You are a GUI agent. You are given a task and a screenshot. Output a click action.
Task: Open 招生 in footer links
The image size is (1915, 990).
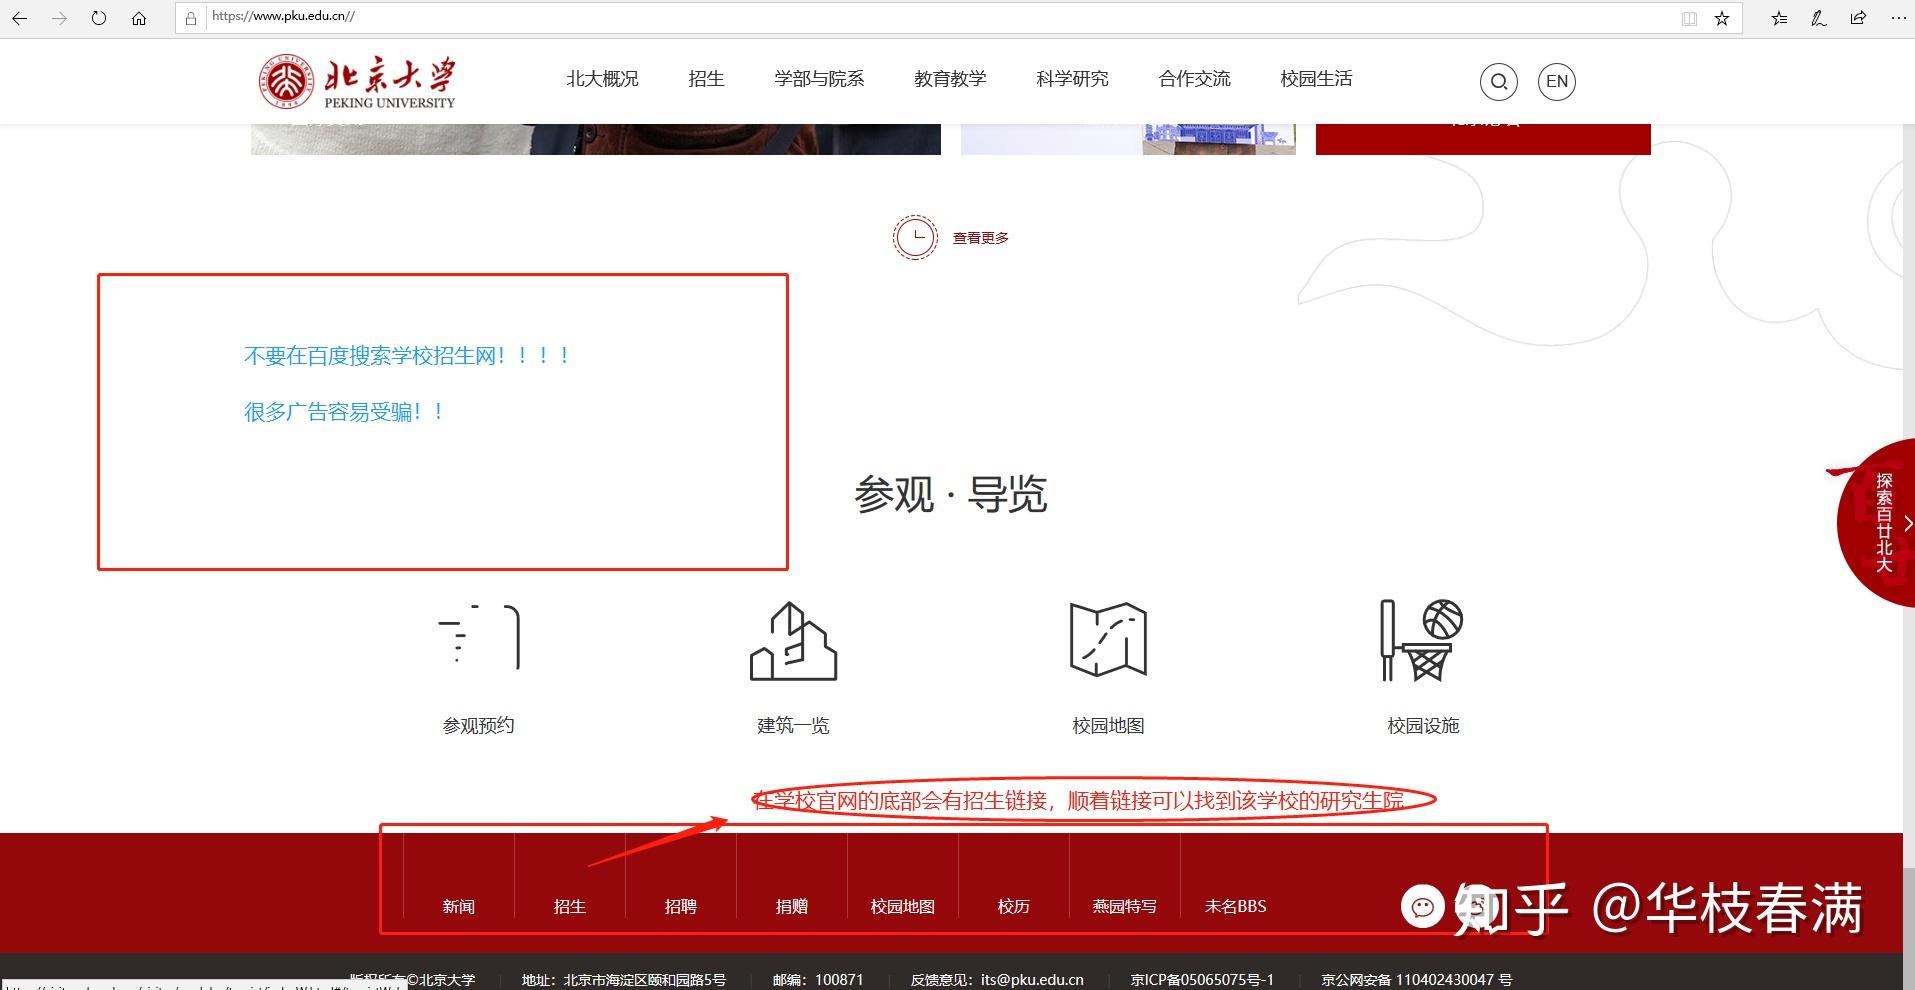pos(570,906)
